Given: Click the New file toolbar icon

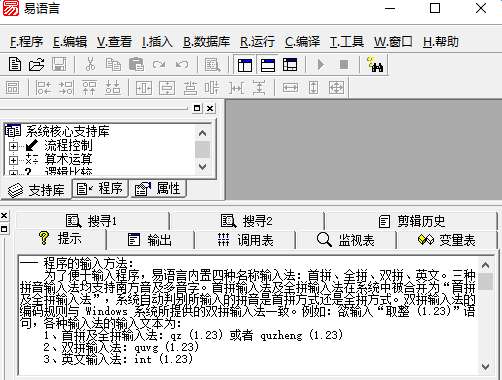Looking at the screenshot, I should click(x=15, y=64).
